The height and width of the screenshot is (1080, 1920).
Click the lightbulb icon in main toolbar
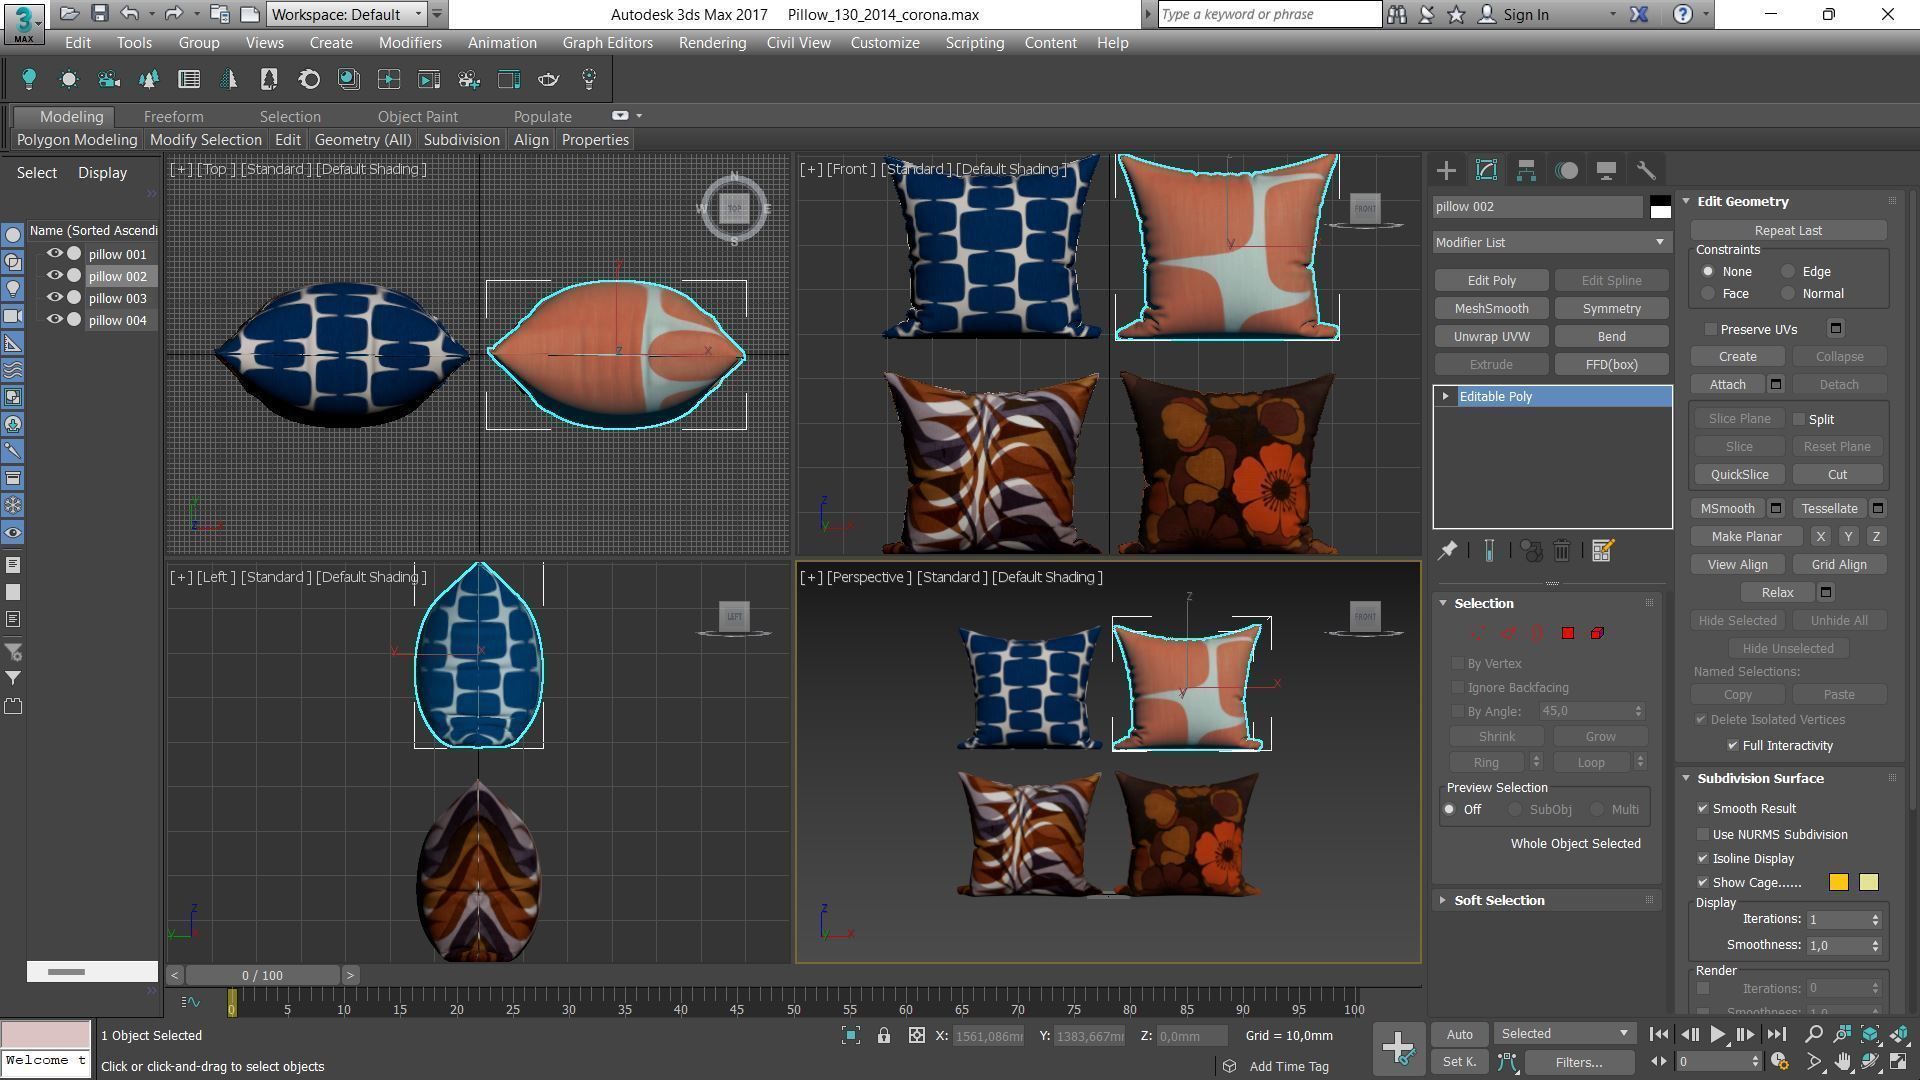pyautogui.click(x=29, y=79)
